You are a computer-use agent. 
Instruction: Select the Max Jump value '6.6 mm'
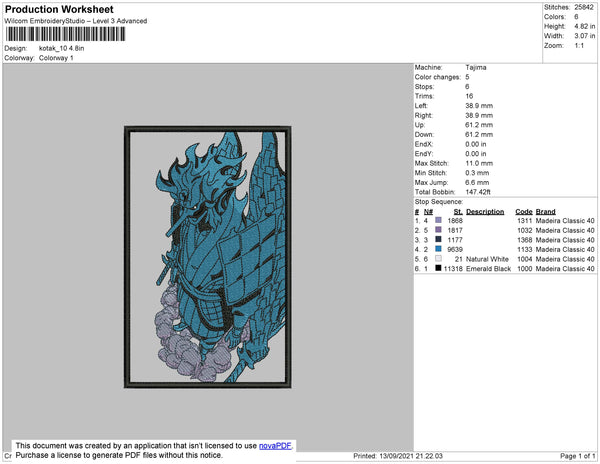477,182
